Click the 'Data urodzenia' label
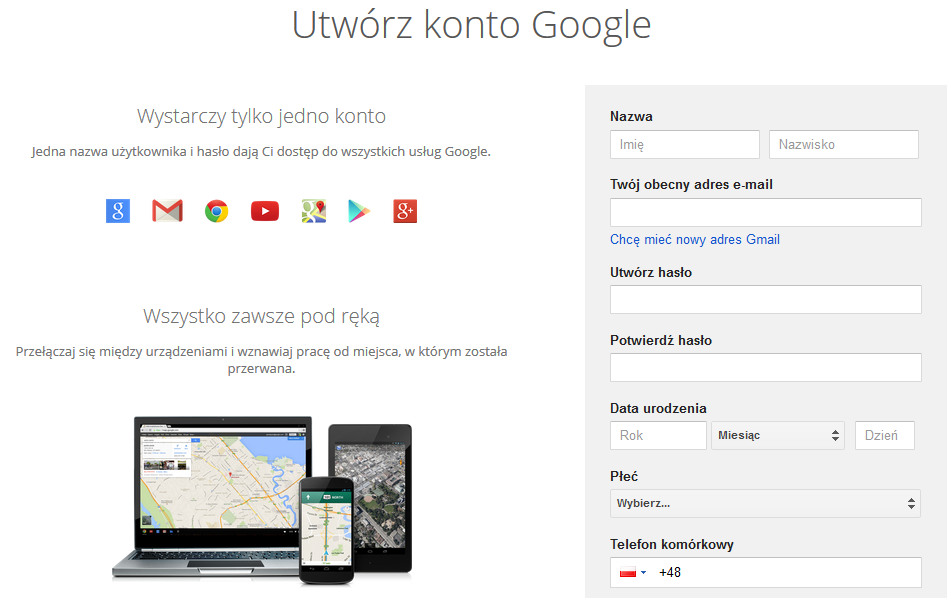The image size is (952, 602). point(658,408)
